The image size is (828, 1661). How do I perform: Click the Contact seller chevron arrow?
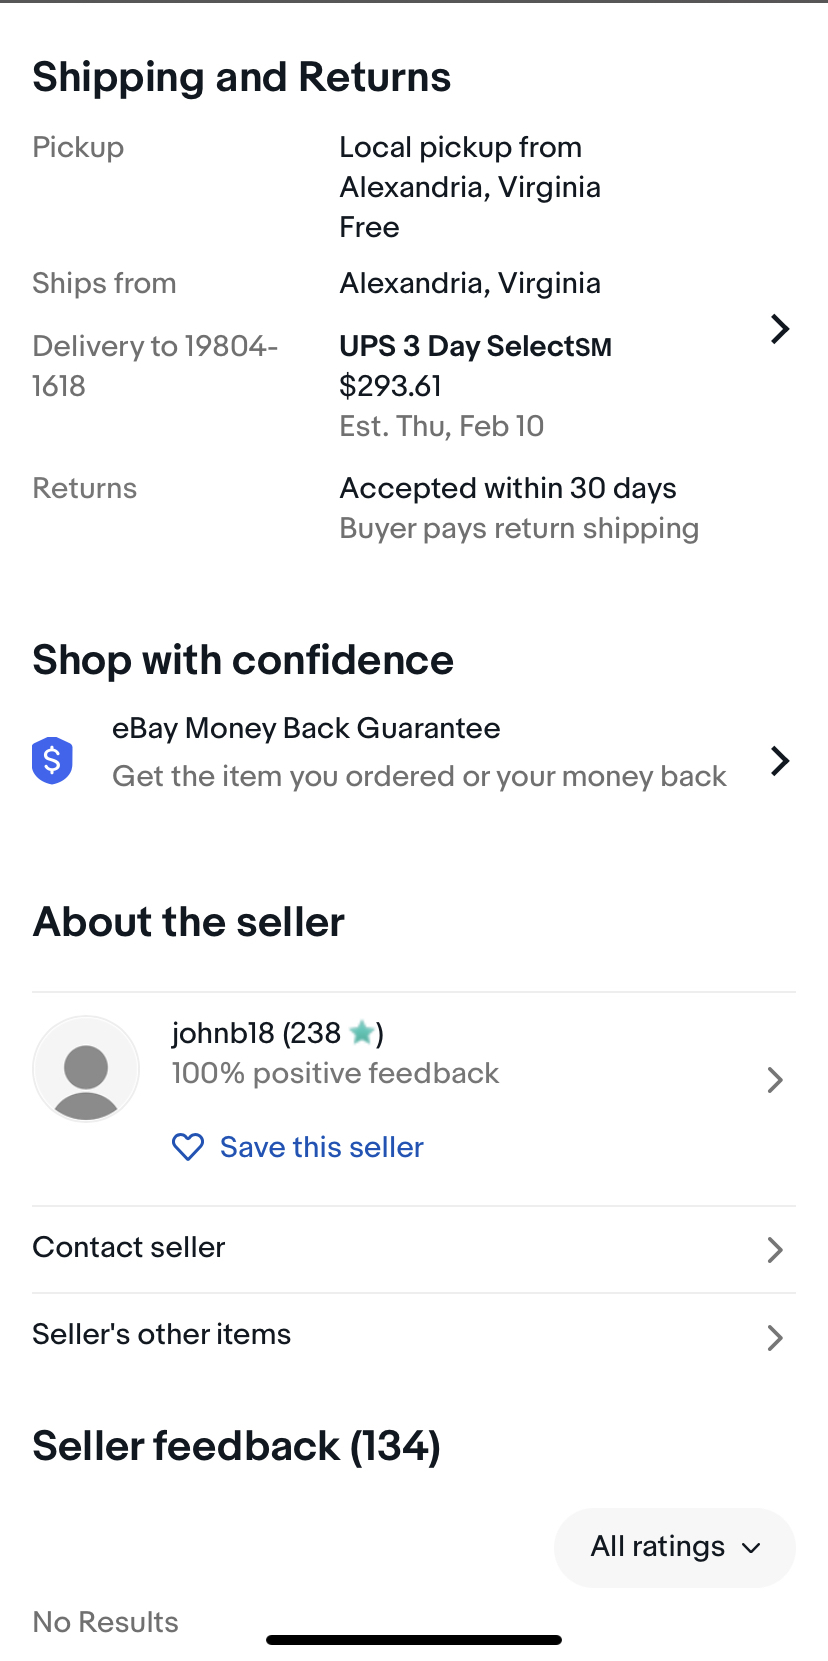tap(774, 1249)
